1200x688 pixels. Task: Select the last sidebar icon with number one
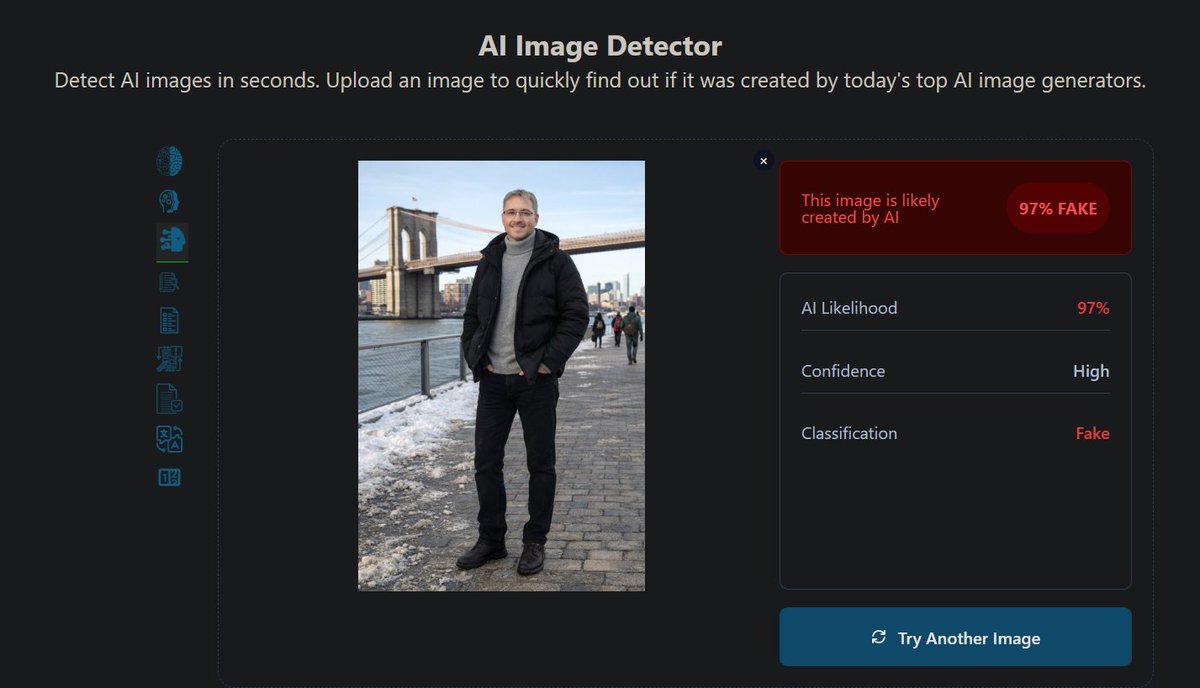click(169, 477)
